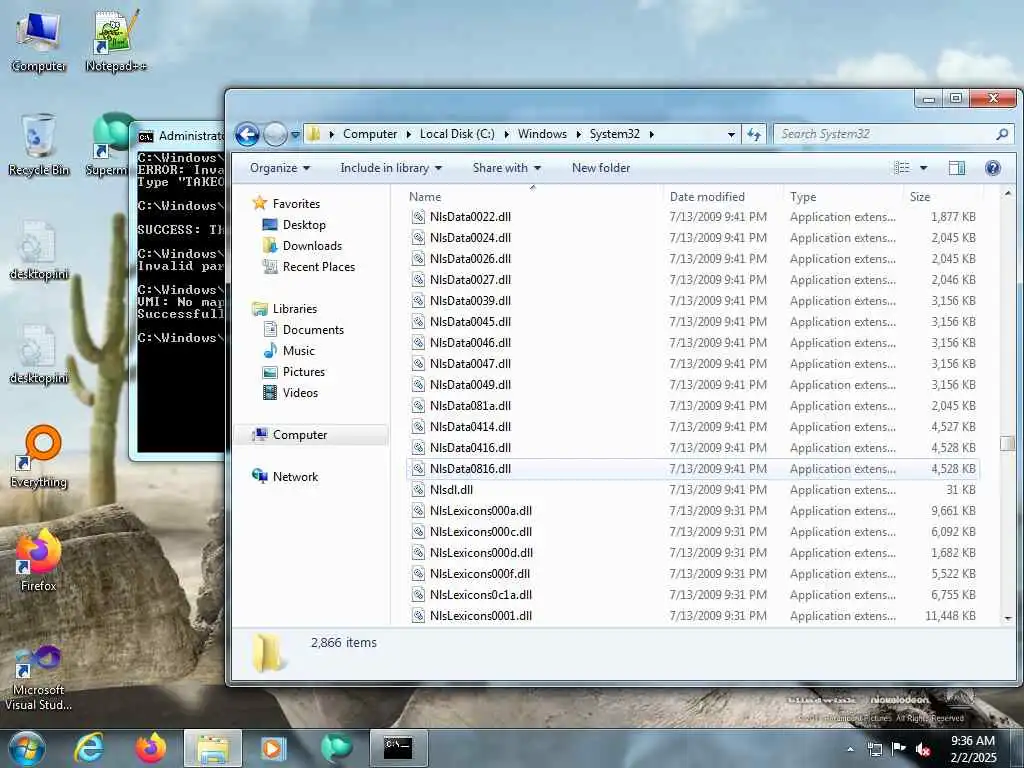Open Include in library menu
The width and height of the screenshot is (1024, 768).
pos(391,168)
